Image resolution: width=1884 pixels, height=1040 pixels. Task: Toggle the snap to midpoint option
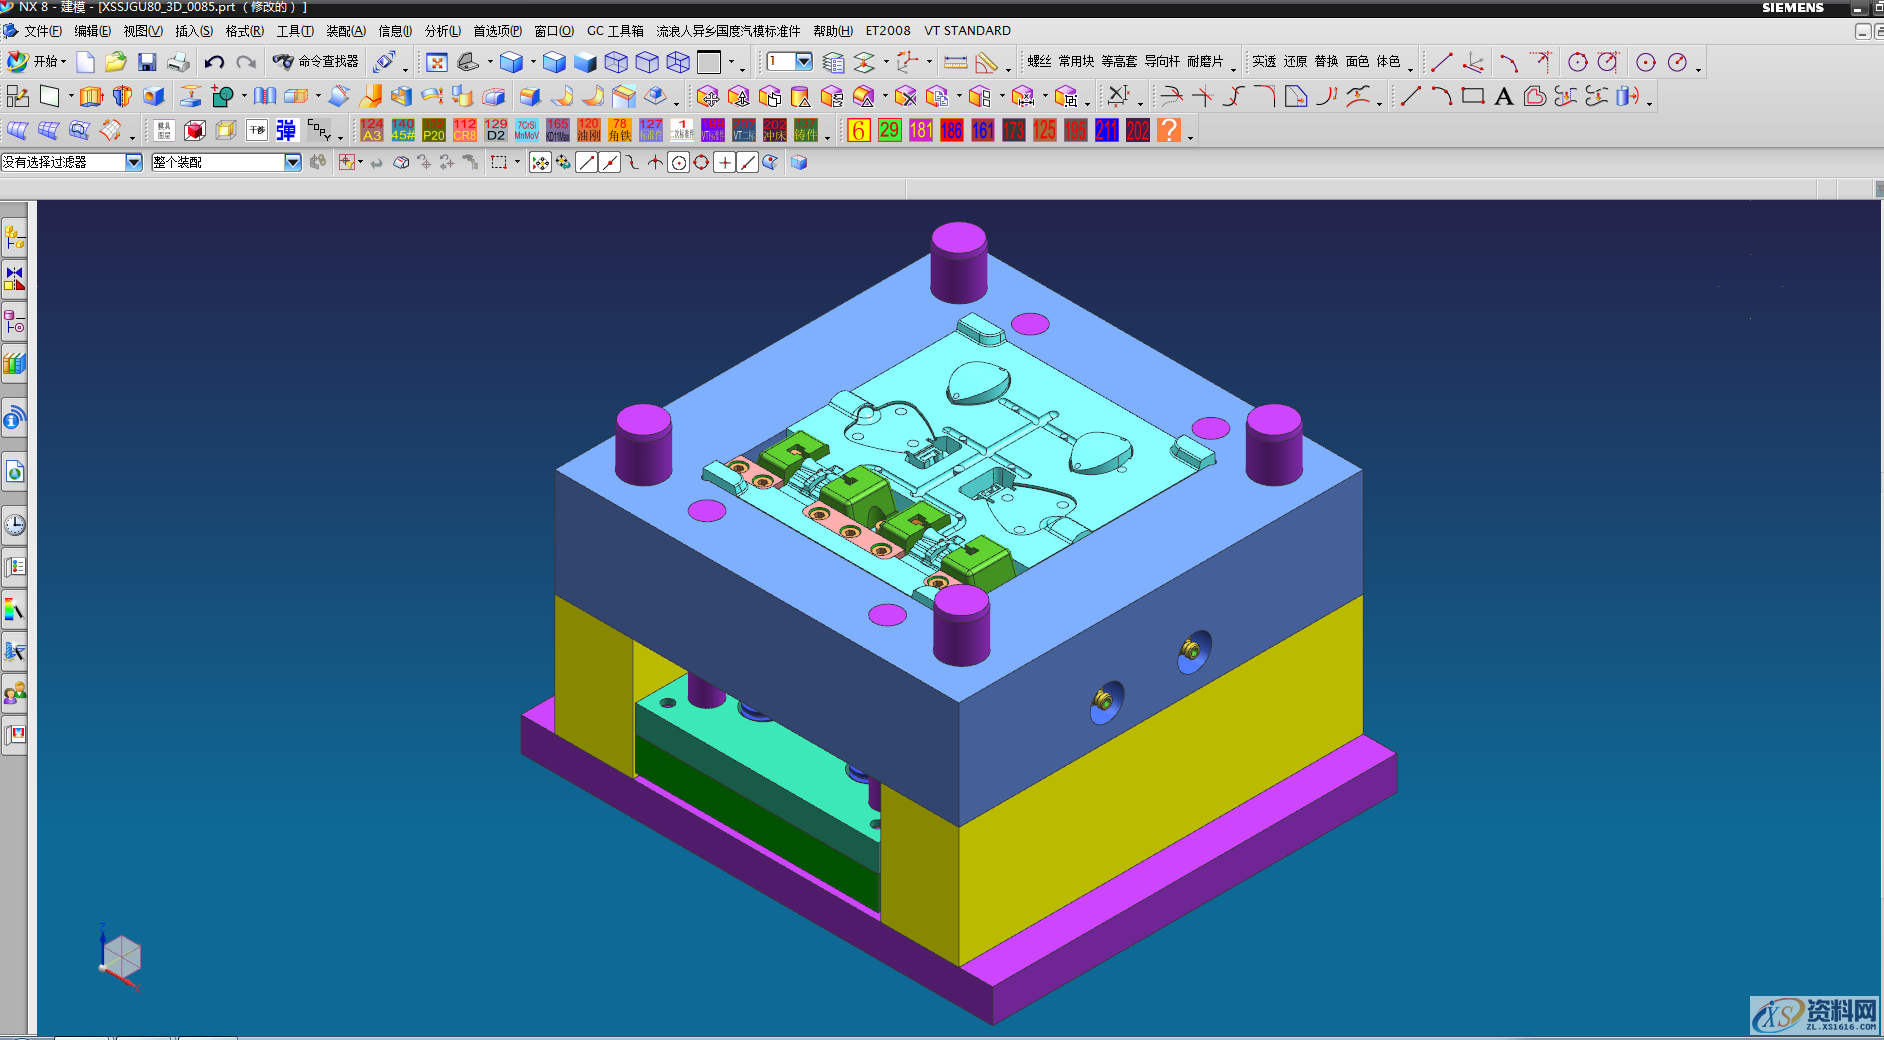(609, 163)
